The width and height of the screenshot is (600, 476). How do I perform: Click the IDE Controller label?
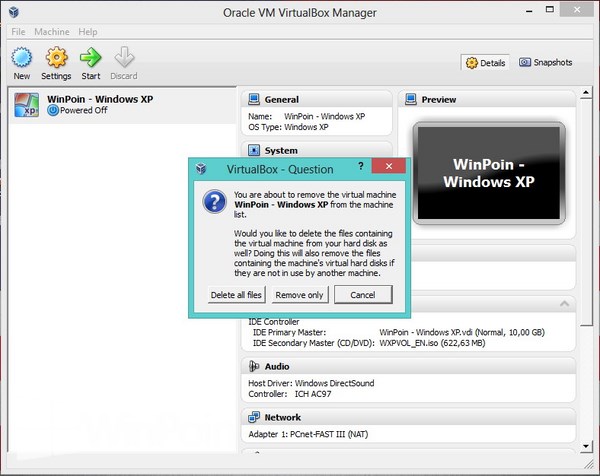274,321
